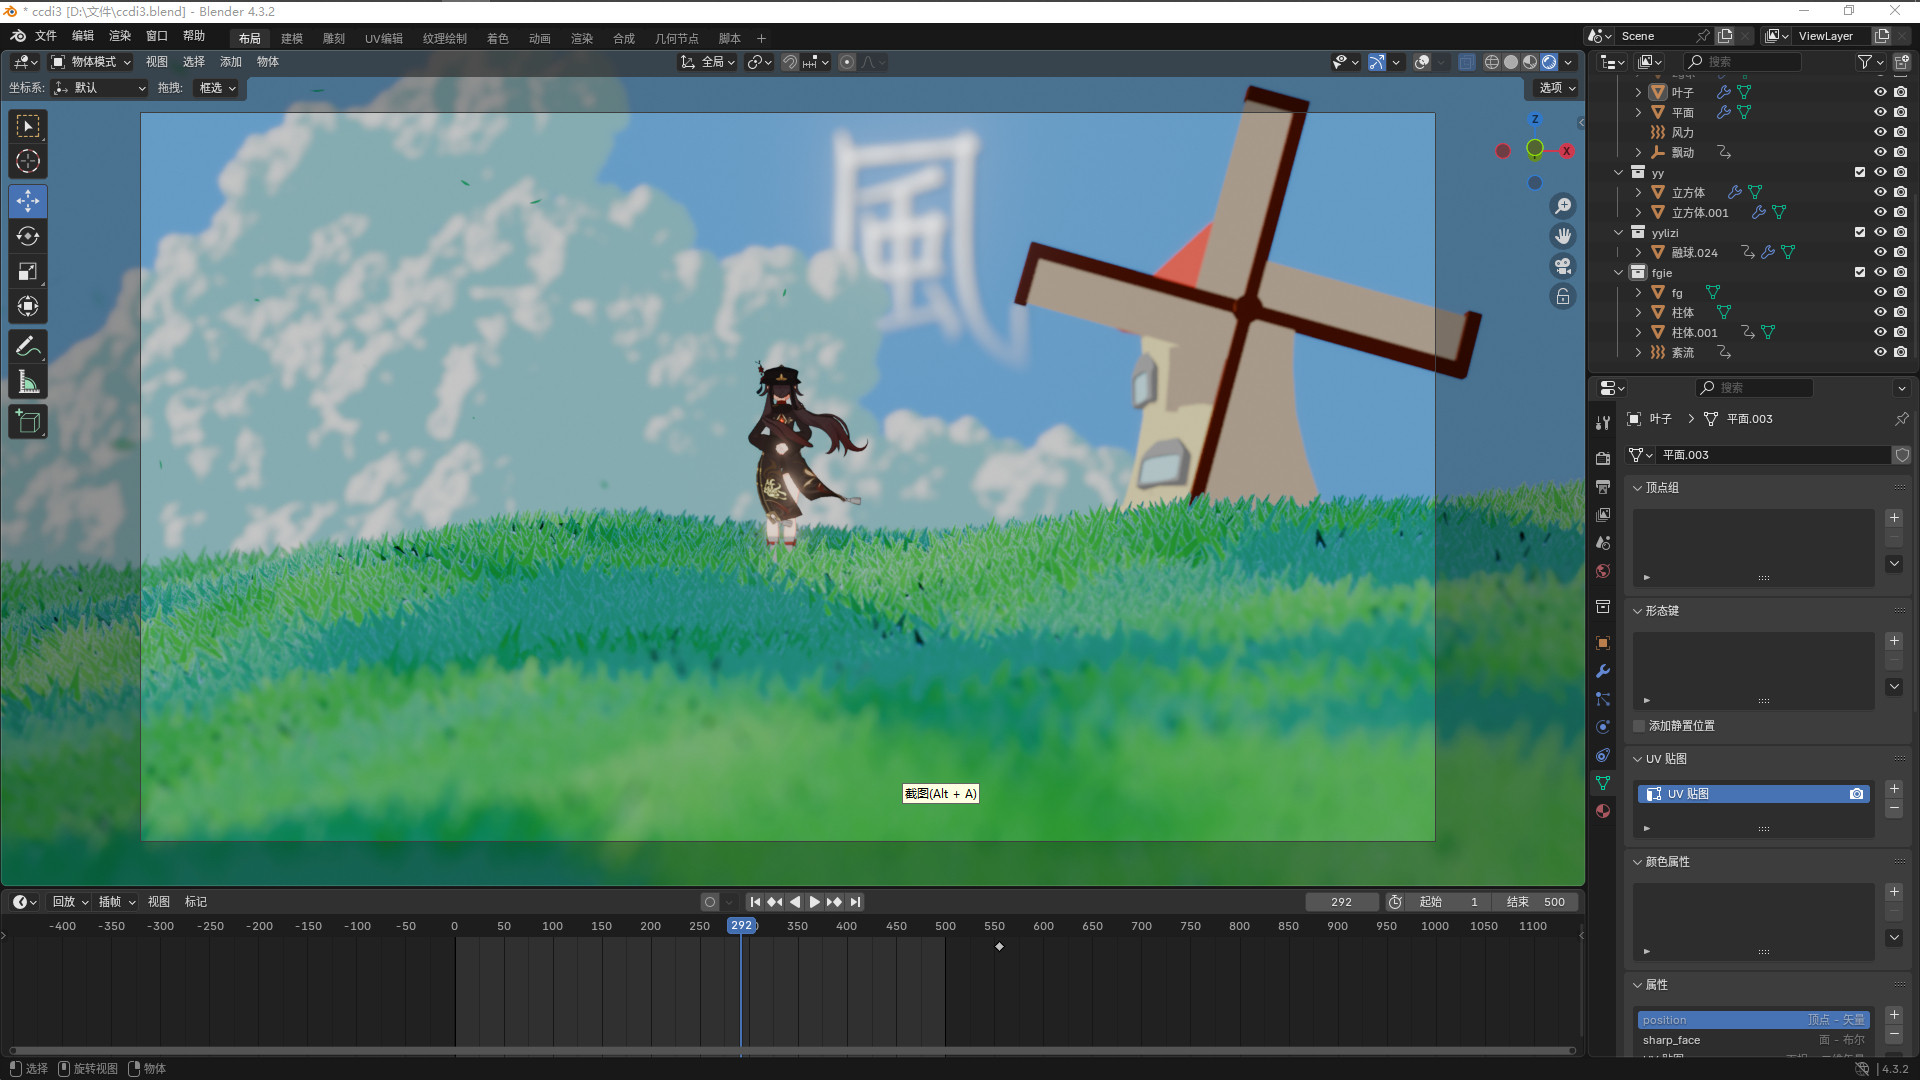Switch to the 雕刻 workspace tab
This screenshot has width=1920, height=1080.
coord(333,38)
